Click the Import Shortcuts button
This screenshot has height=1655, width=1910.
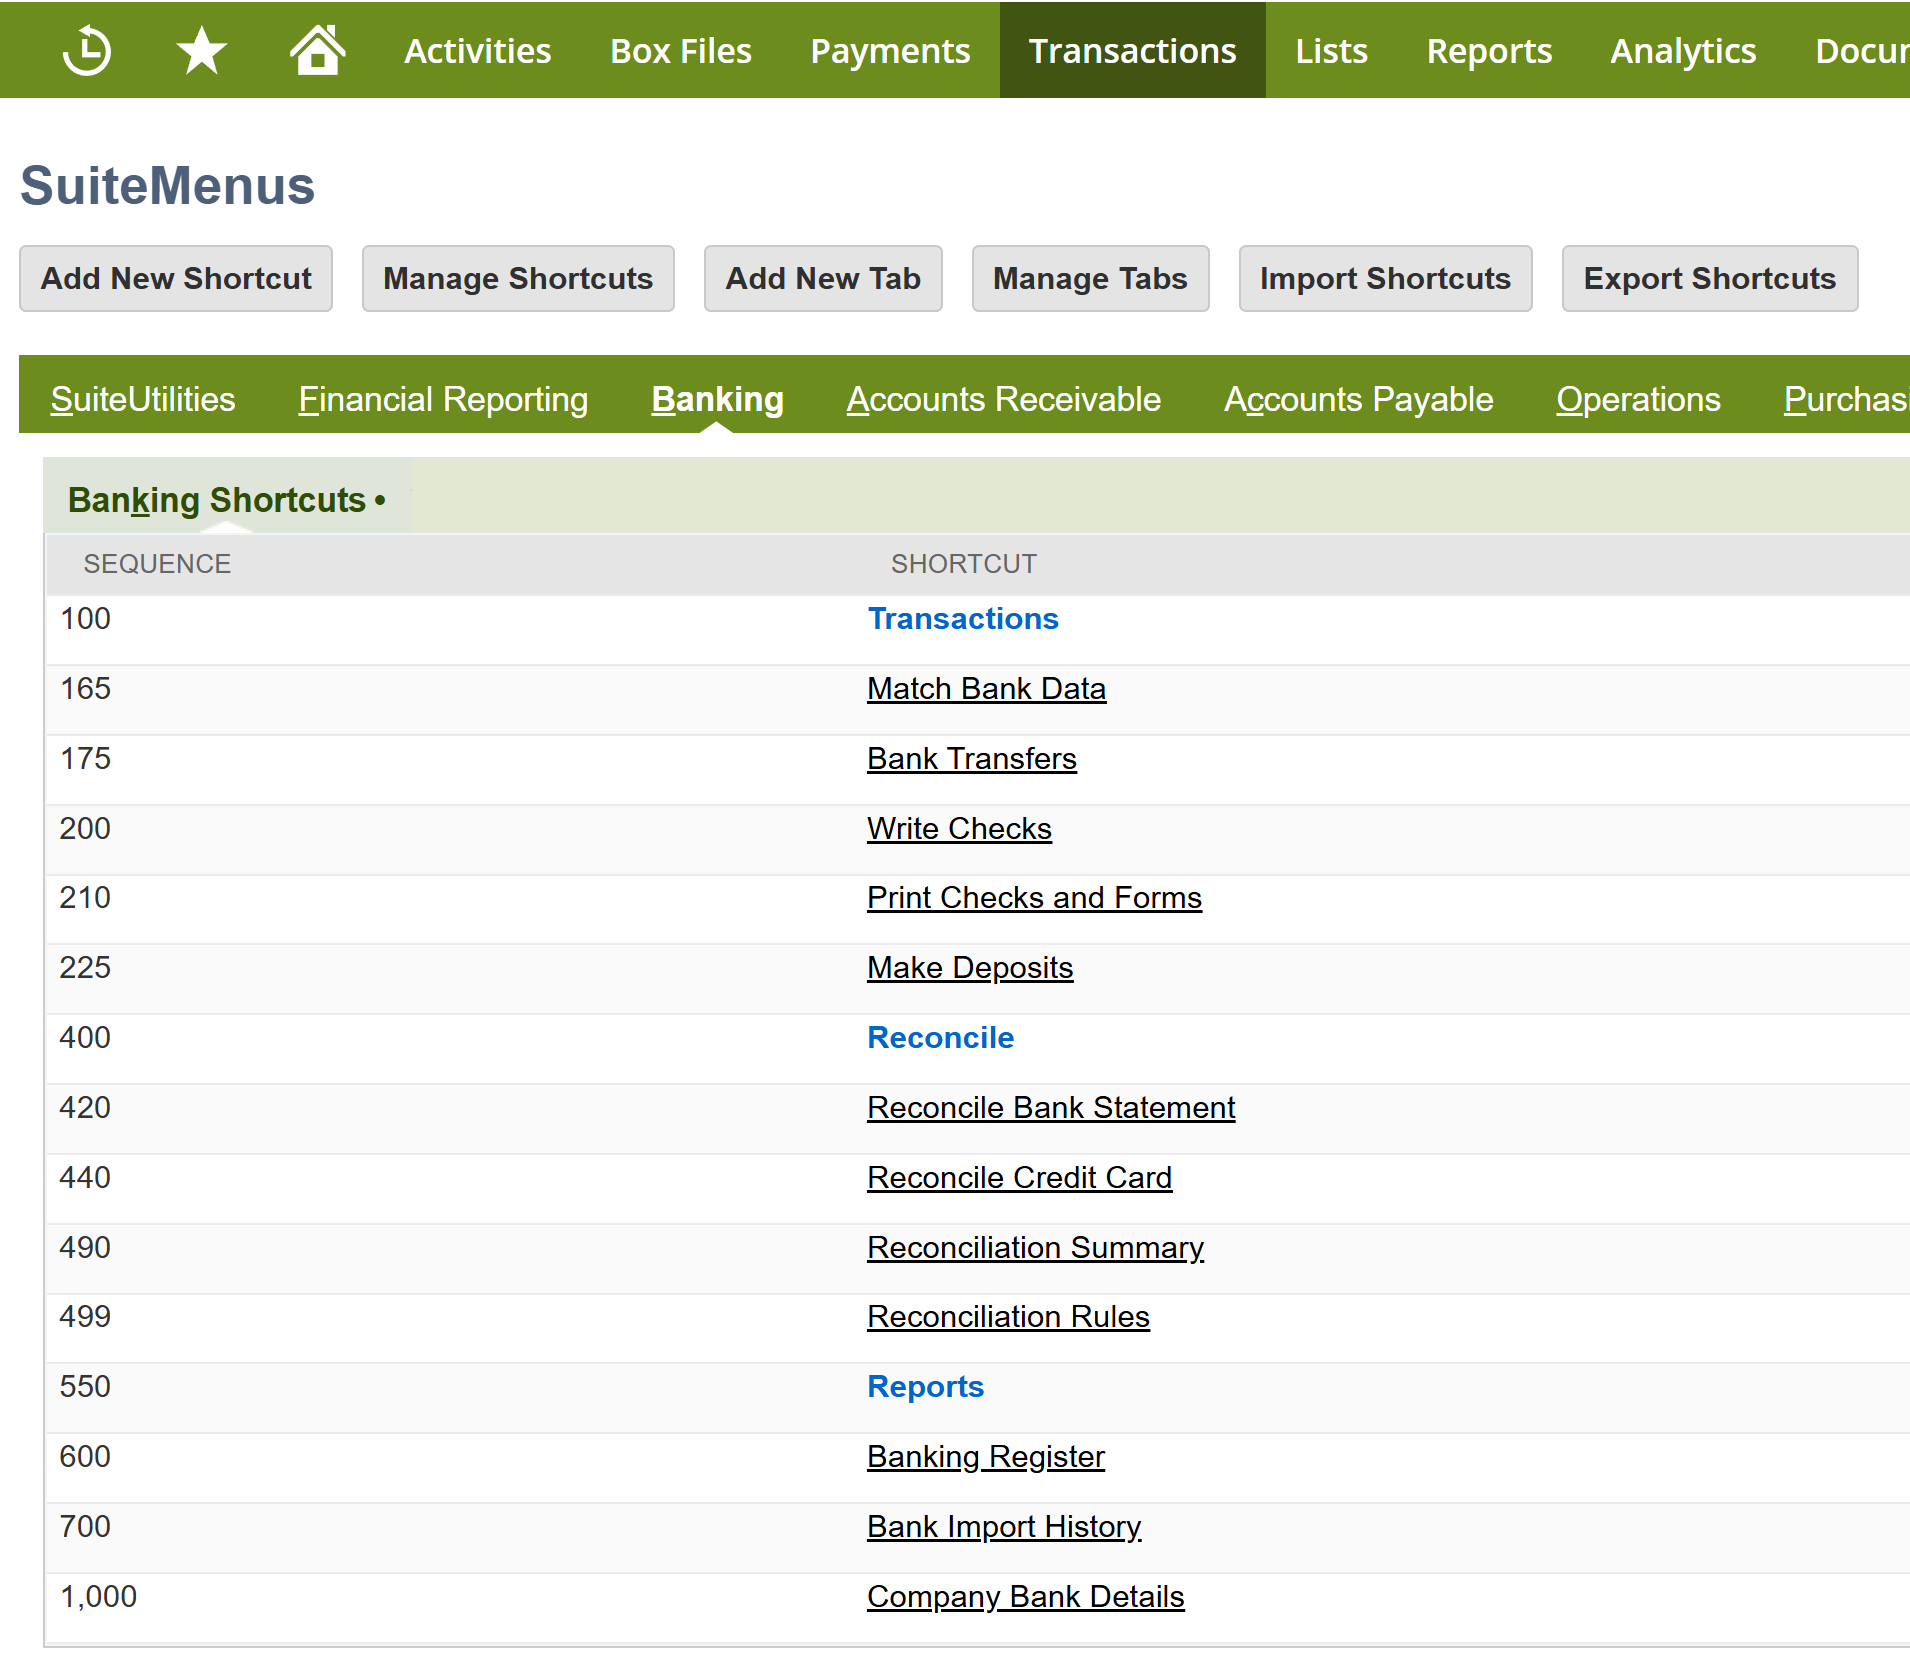[x=1384, y=279]
